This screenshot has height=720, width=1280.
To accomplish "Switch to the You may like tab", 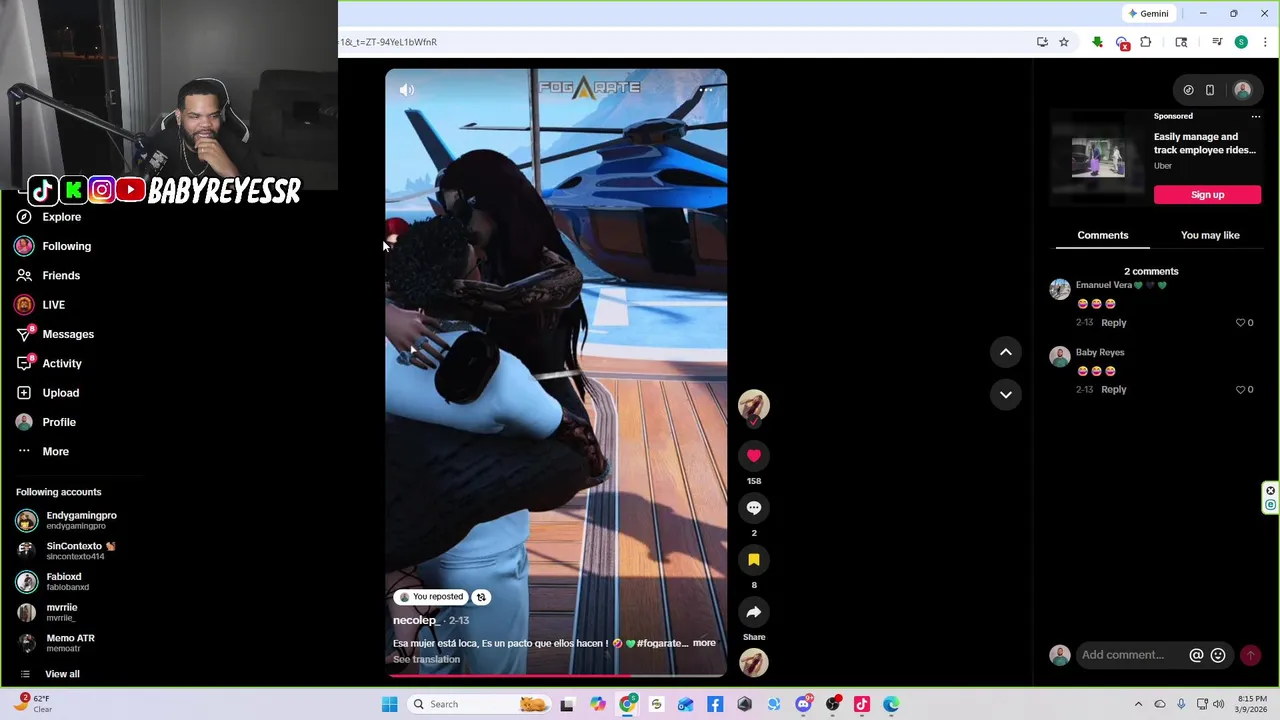I will pyautogui.click(x=1210, y=235).
